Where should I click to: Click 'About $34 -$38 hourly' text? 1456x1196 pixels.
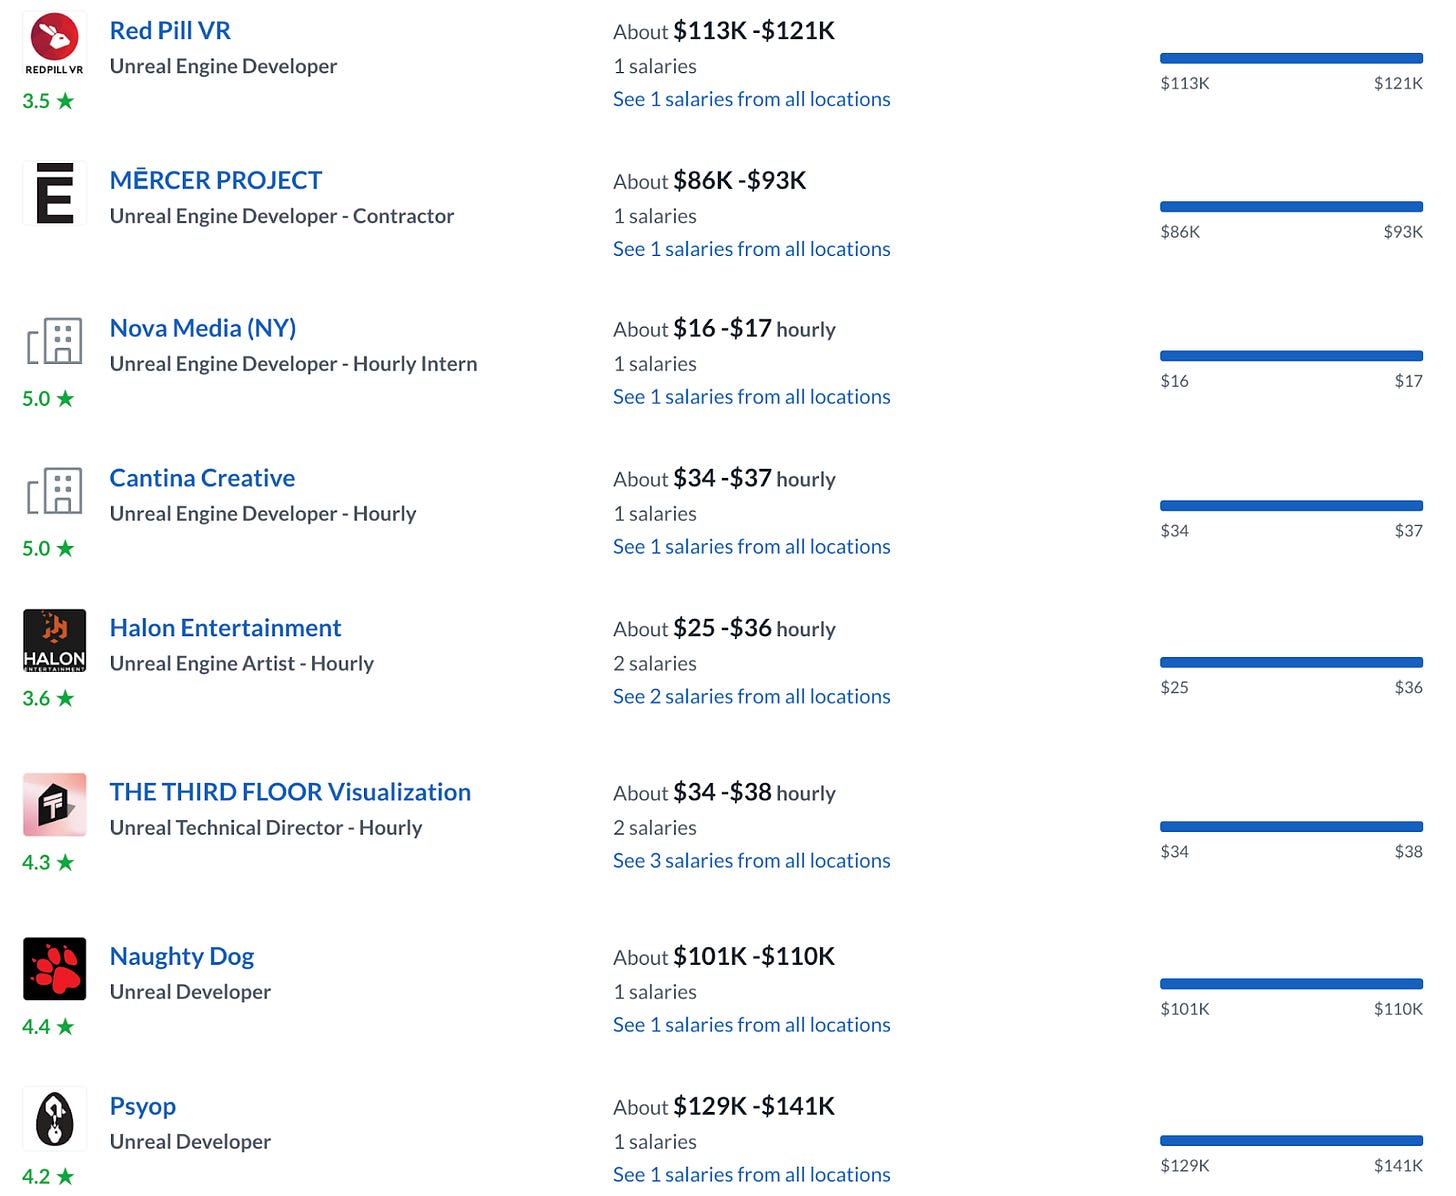click(x=724, y=794)
